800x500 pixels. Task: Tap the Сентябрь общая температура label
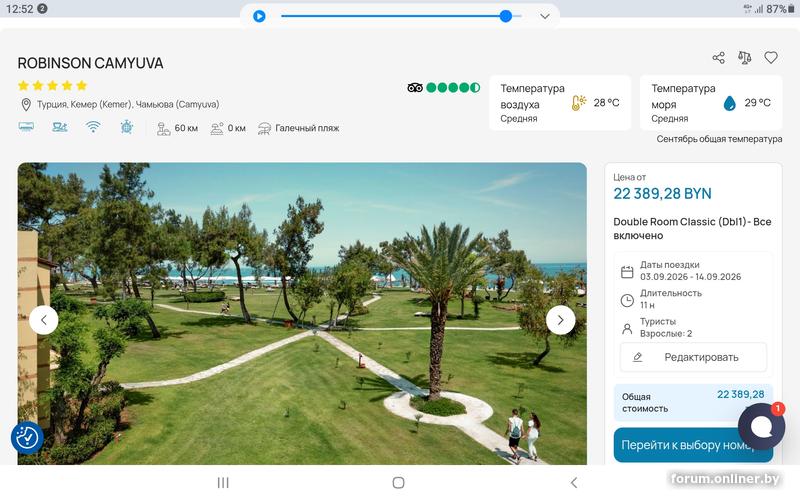click(x=719, y=139)
